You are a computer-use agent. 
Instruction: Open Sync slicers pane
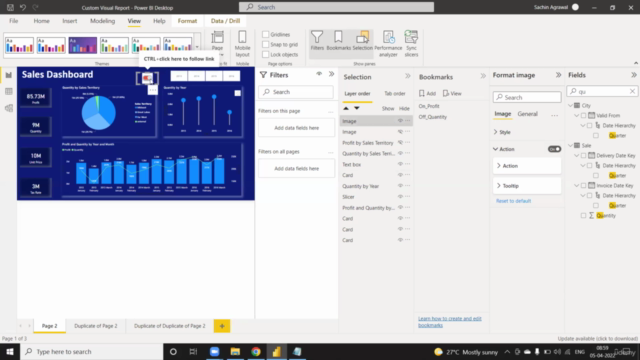(411, 43)
